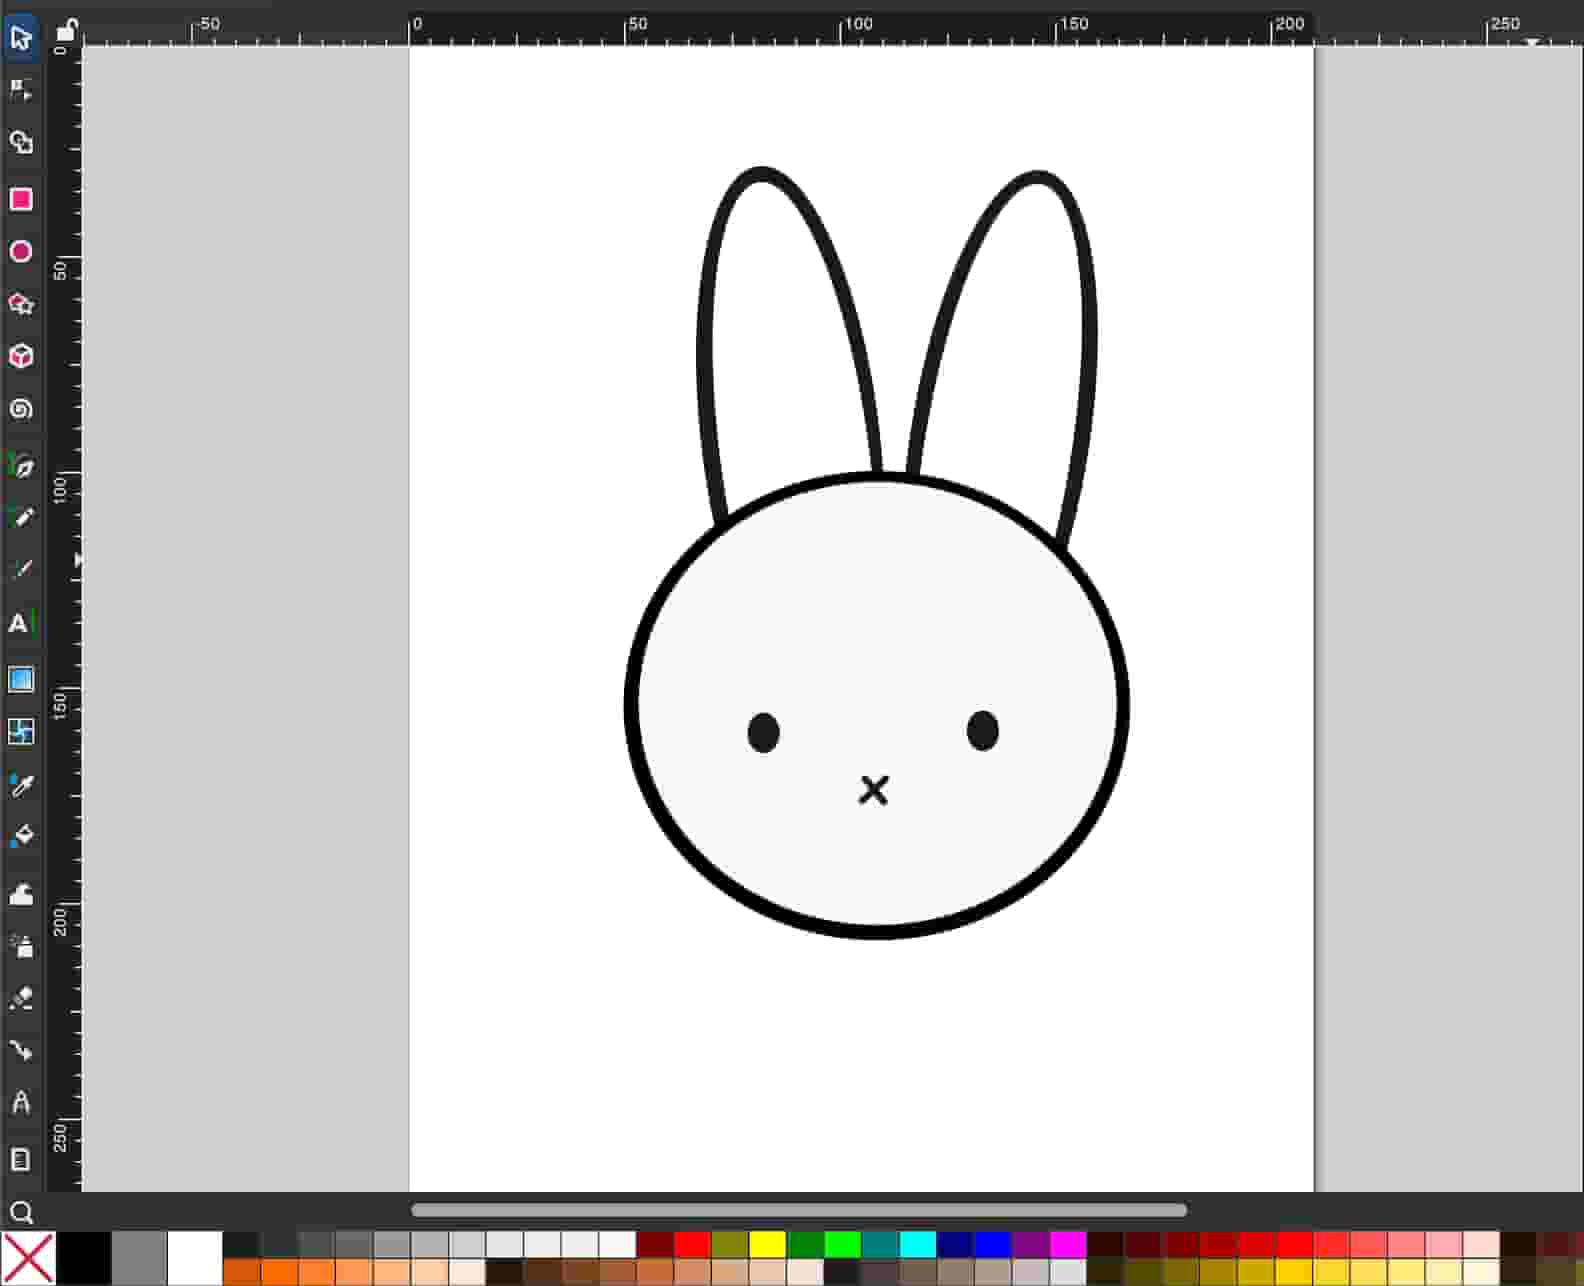Activate the Paint Bucket fill tool
Image resolution: width=1584 pixels, height=1286 pixels.
21,836
